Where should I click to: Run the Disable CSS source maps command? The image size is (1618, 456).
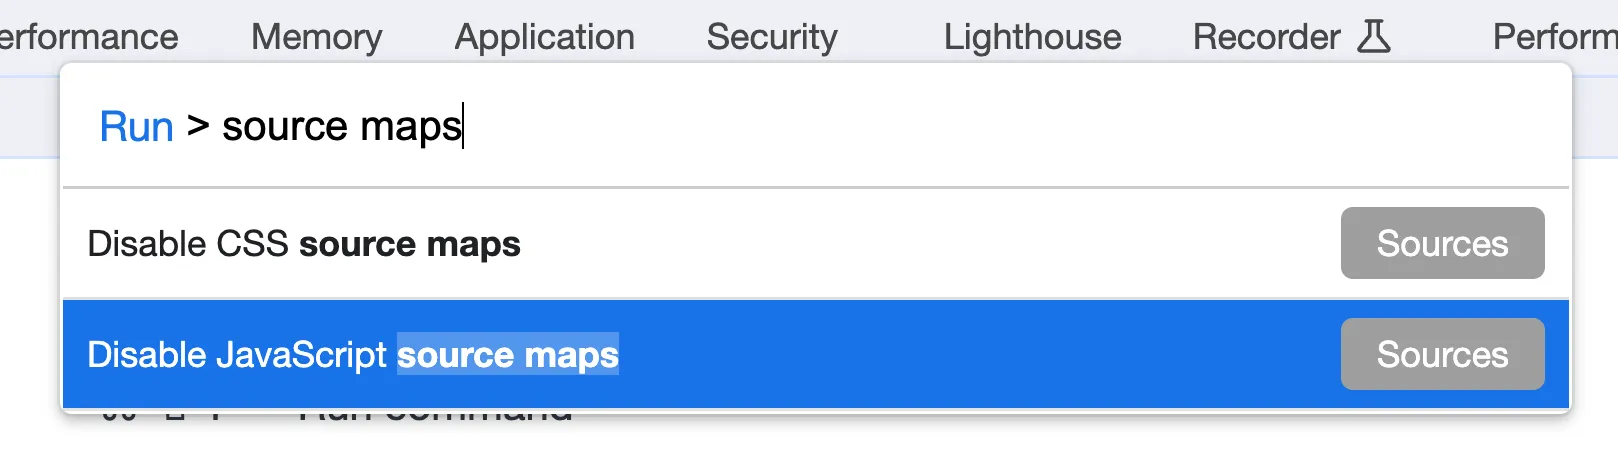point(303,244)
